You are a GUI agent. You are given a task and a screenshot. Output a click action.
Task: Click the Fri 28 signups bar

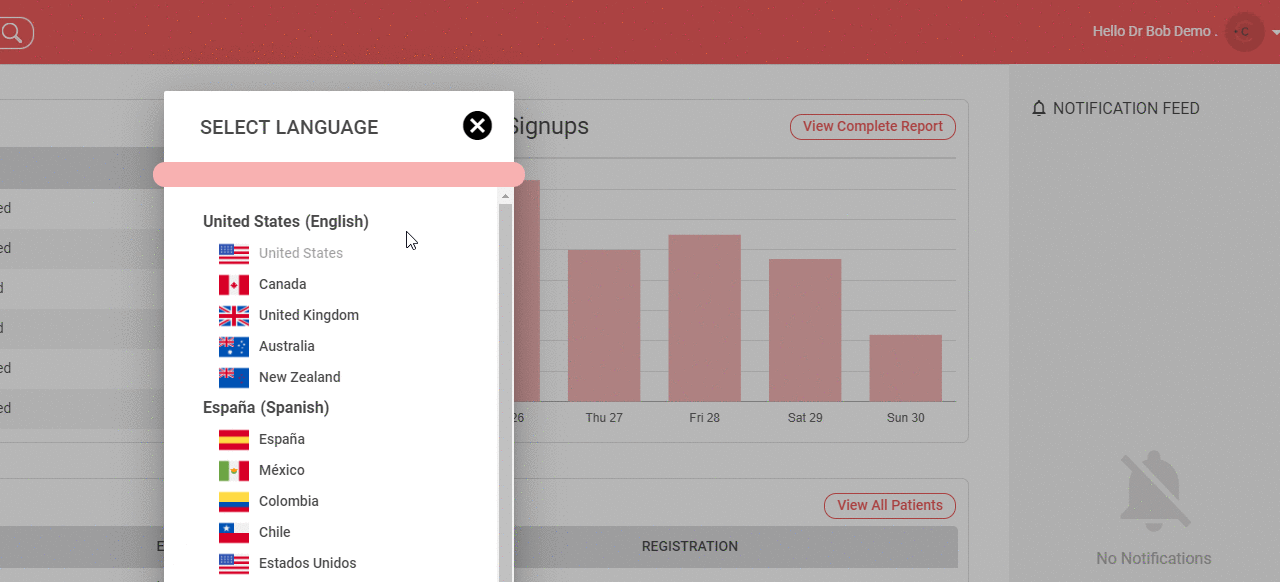(x=704, y=318)
